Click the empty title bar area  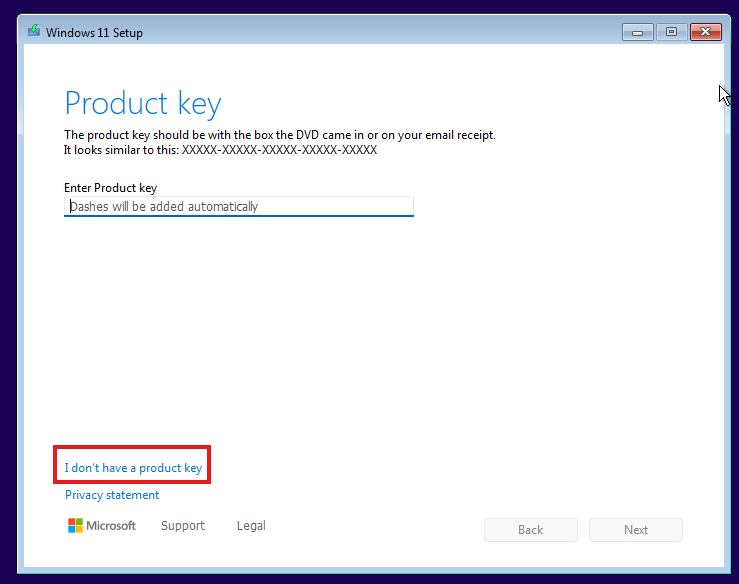tap(377, 32)
